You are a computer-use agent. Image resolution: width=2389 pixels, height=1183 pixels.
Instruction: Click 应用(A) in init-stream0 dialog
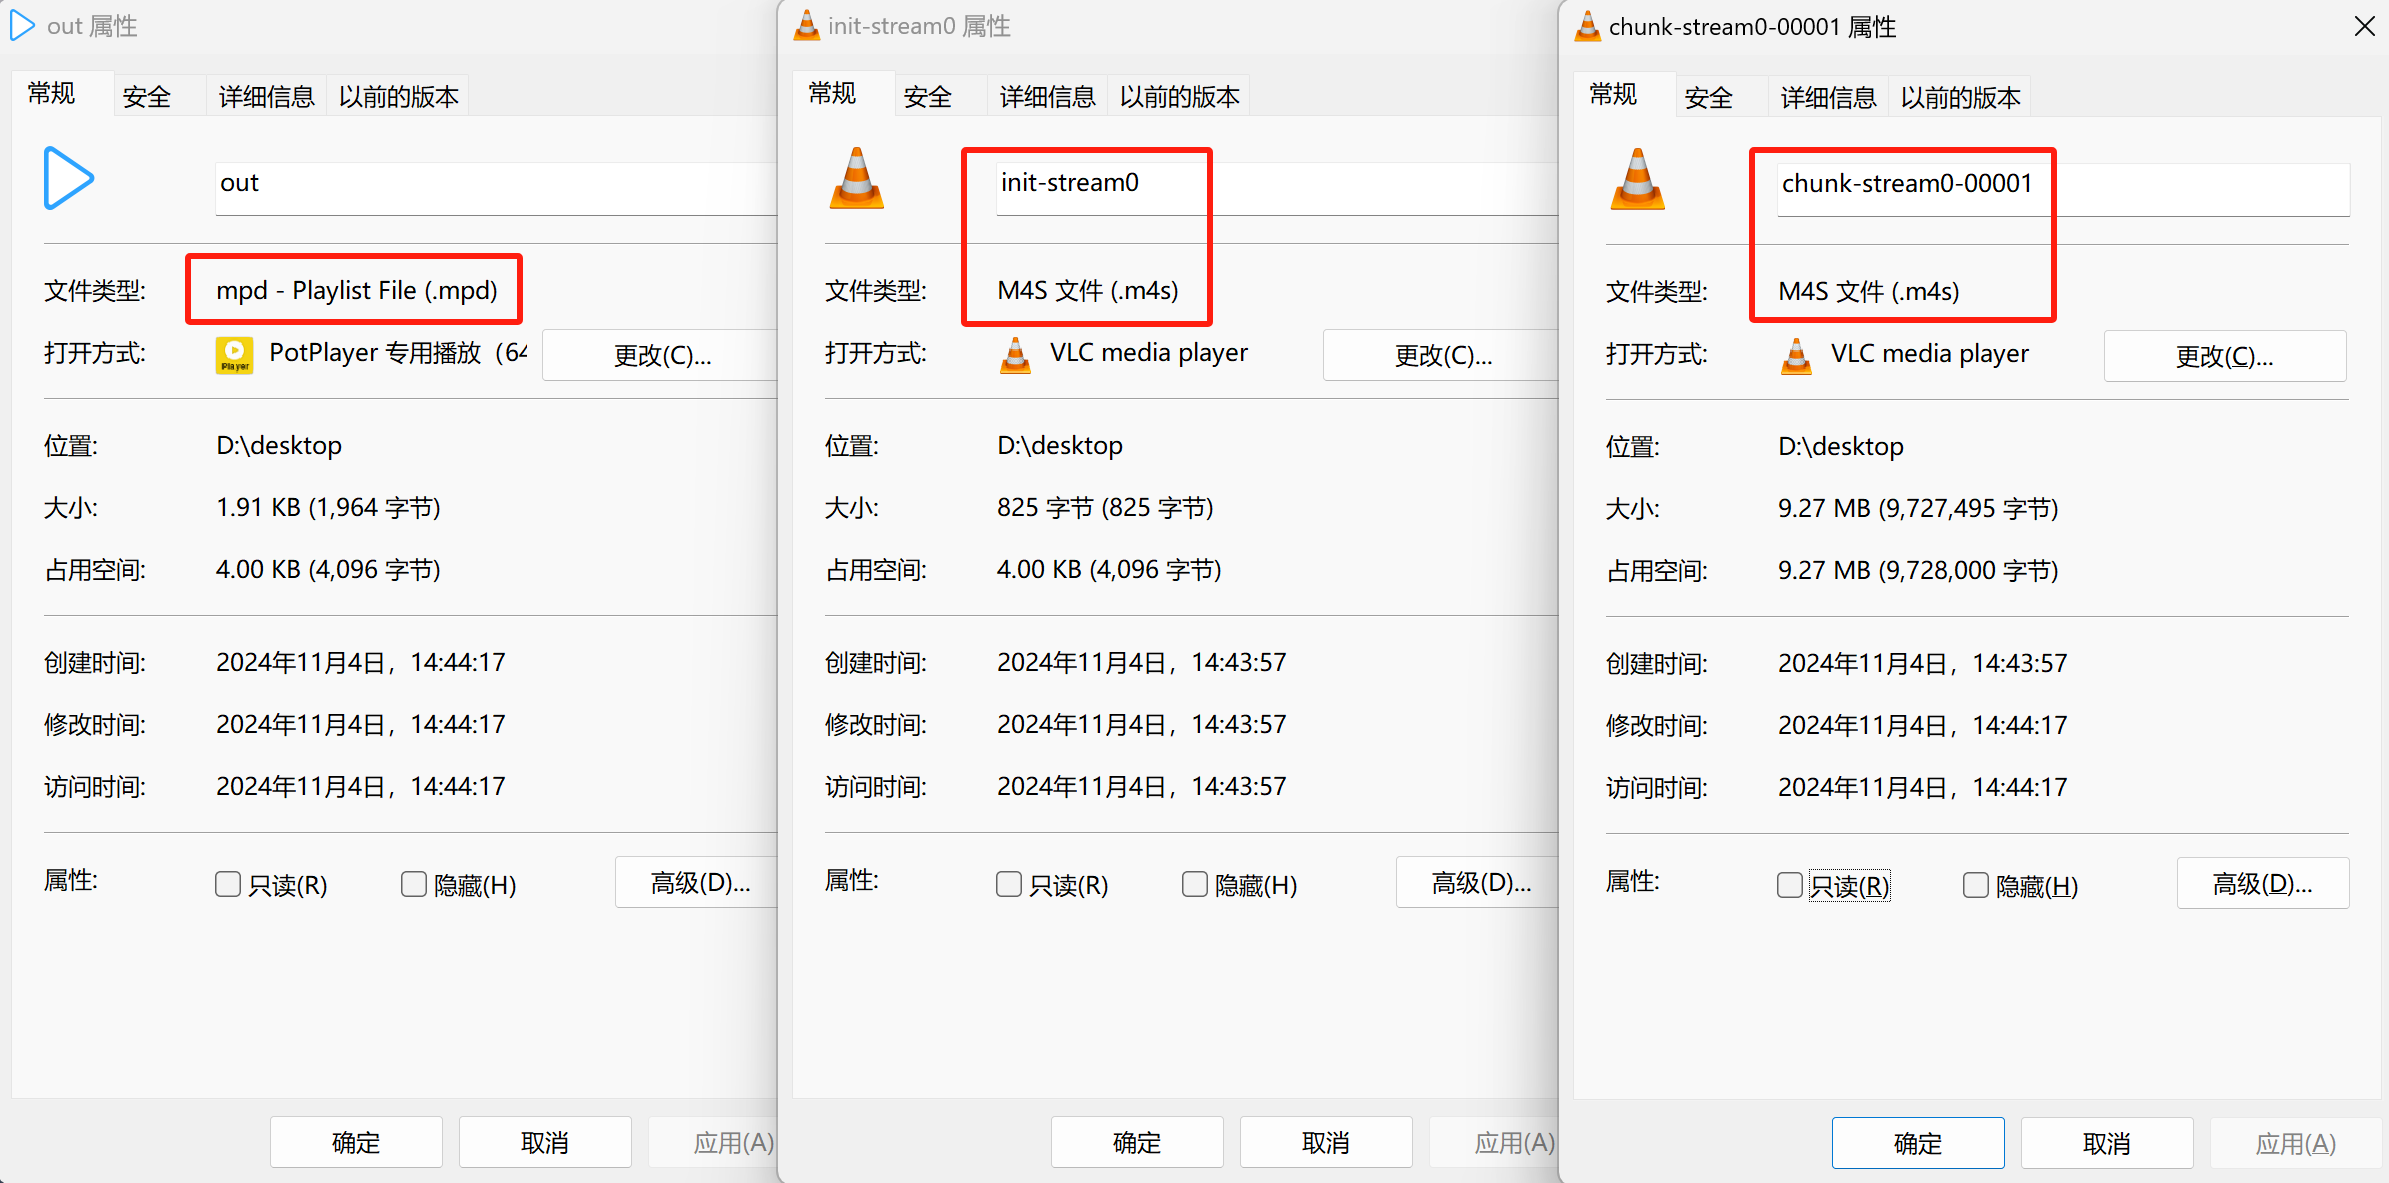point(1510,1142)
